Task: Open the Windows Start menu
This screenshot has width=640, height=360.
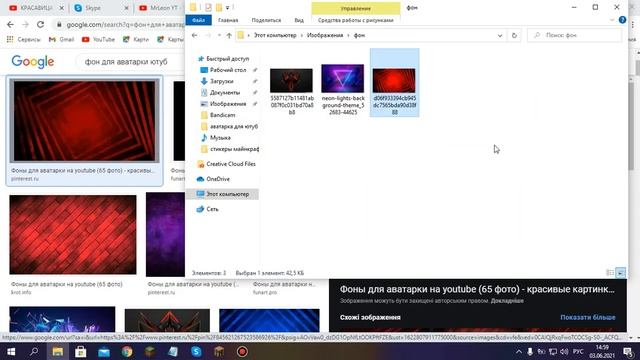Action: [11, 351]
